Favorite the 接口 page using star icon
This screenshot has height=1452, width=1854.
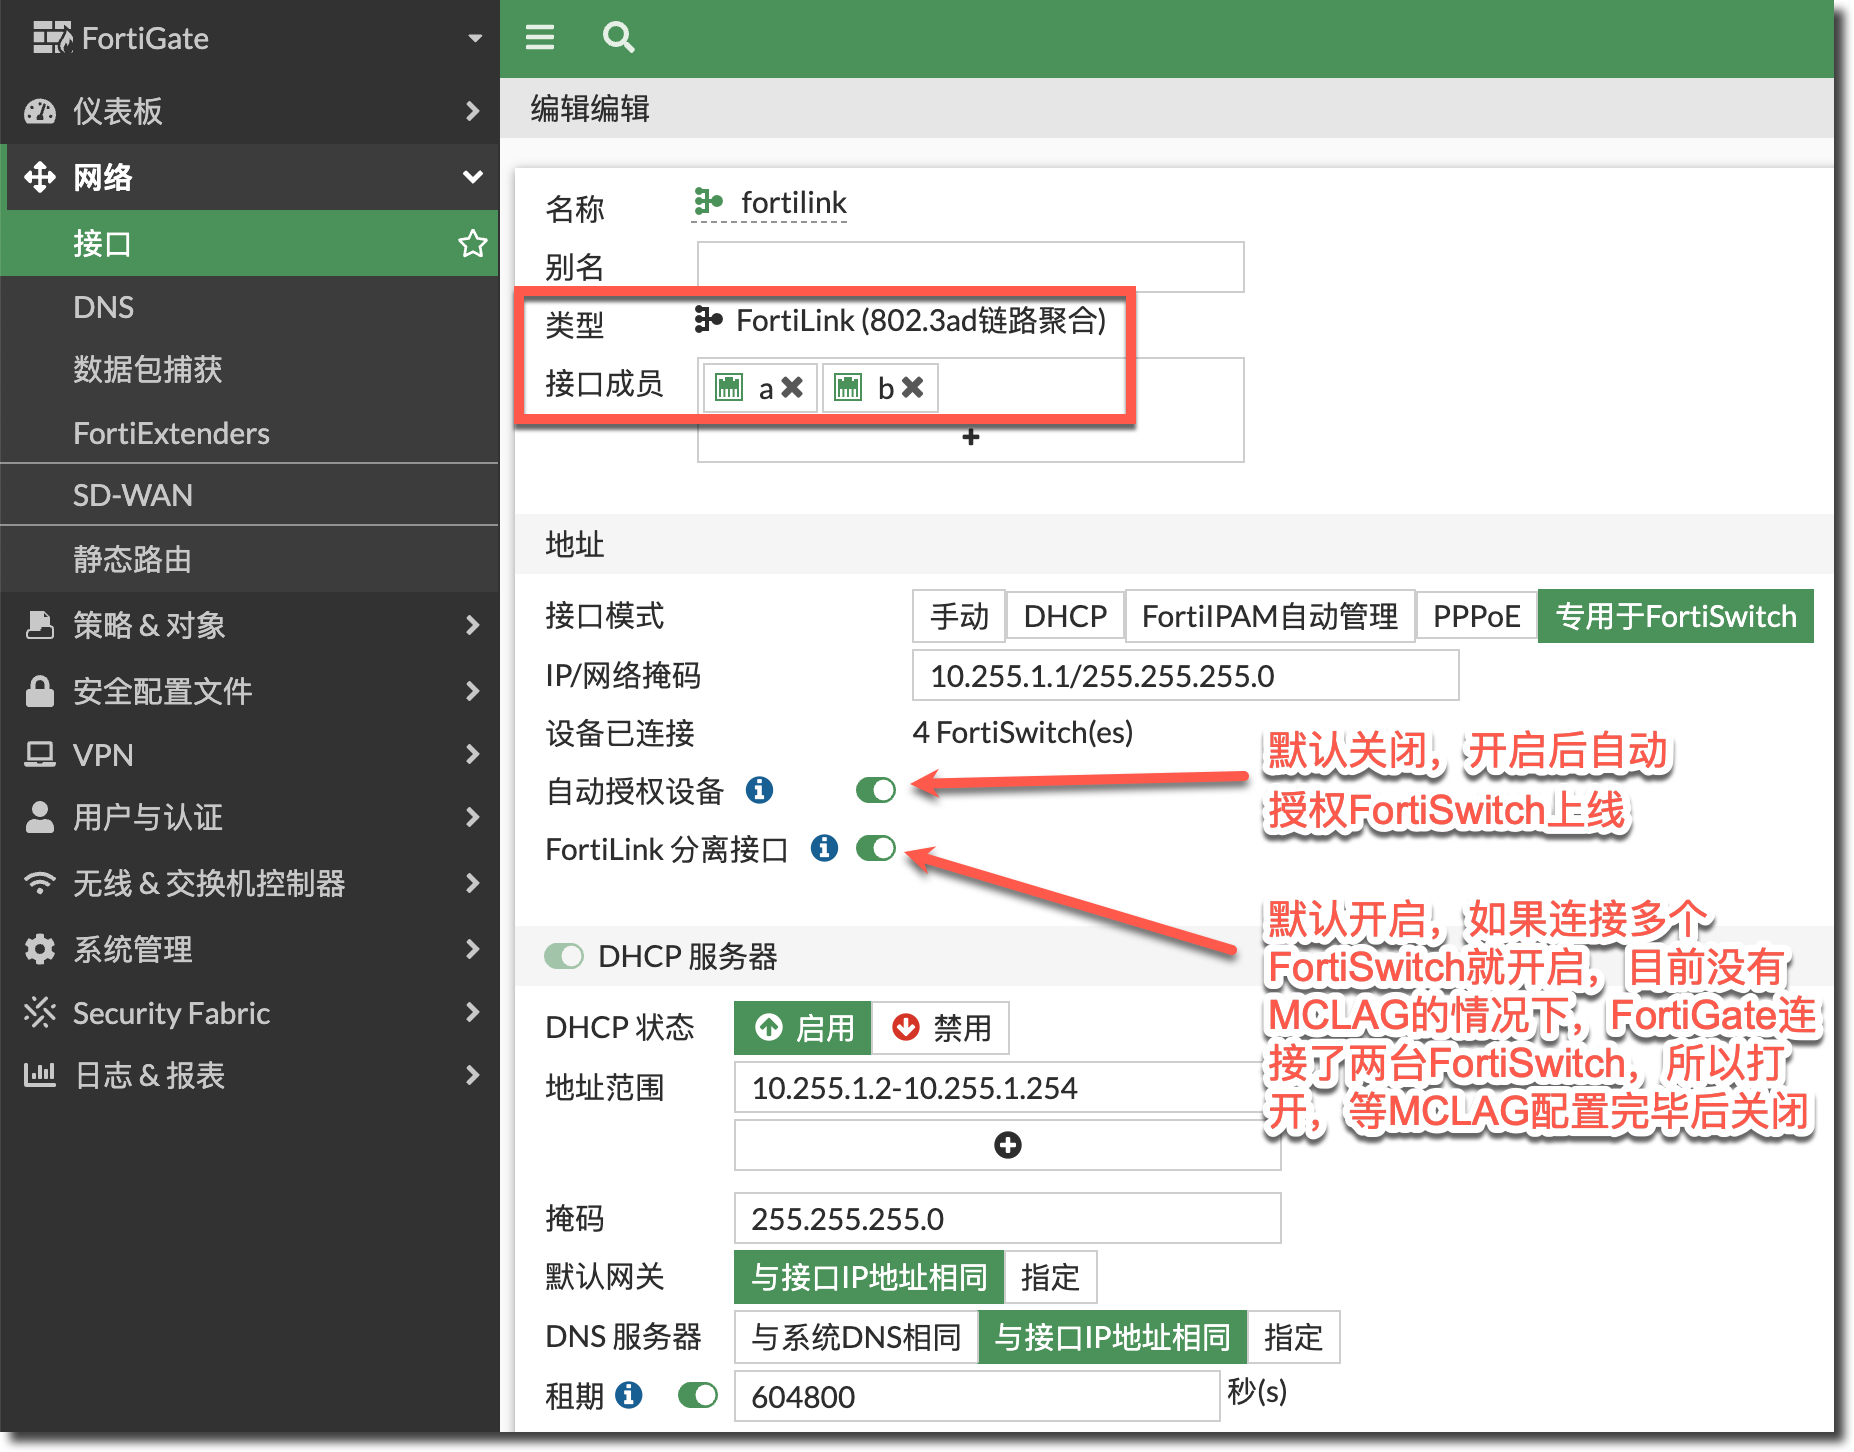pyautogui.click(x=472, y=243)
